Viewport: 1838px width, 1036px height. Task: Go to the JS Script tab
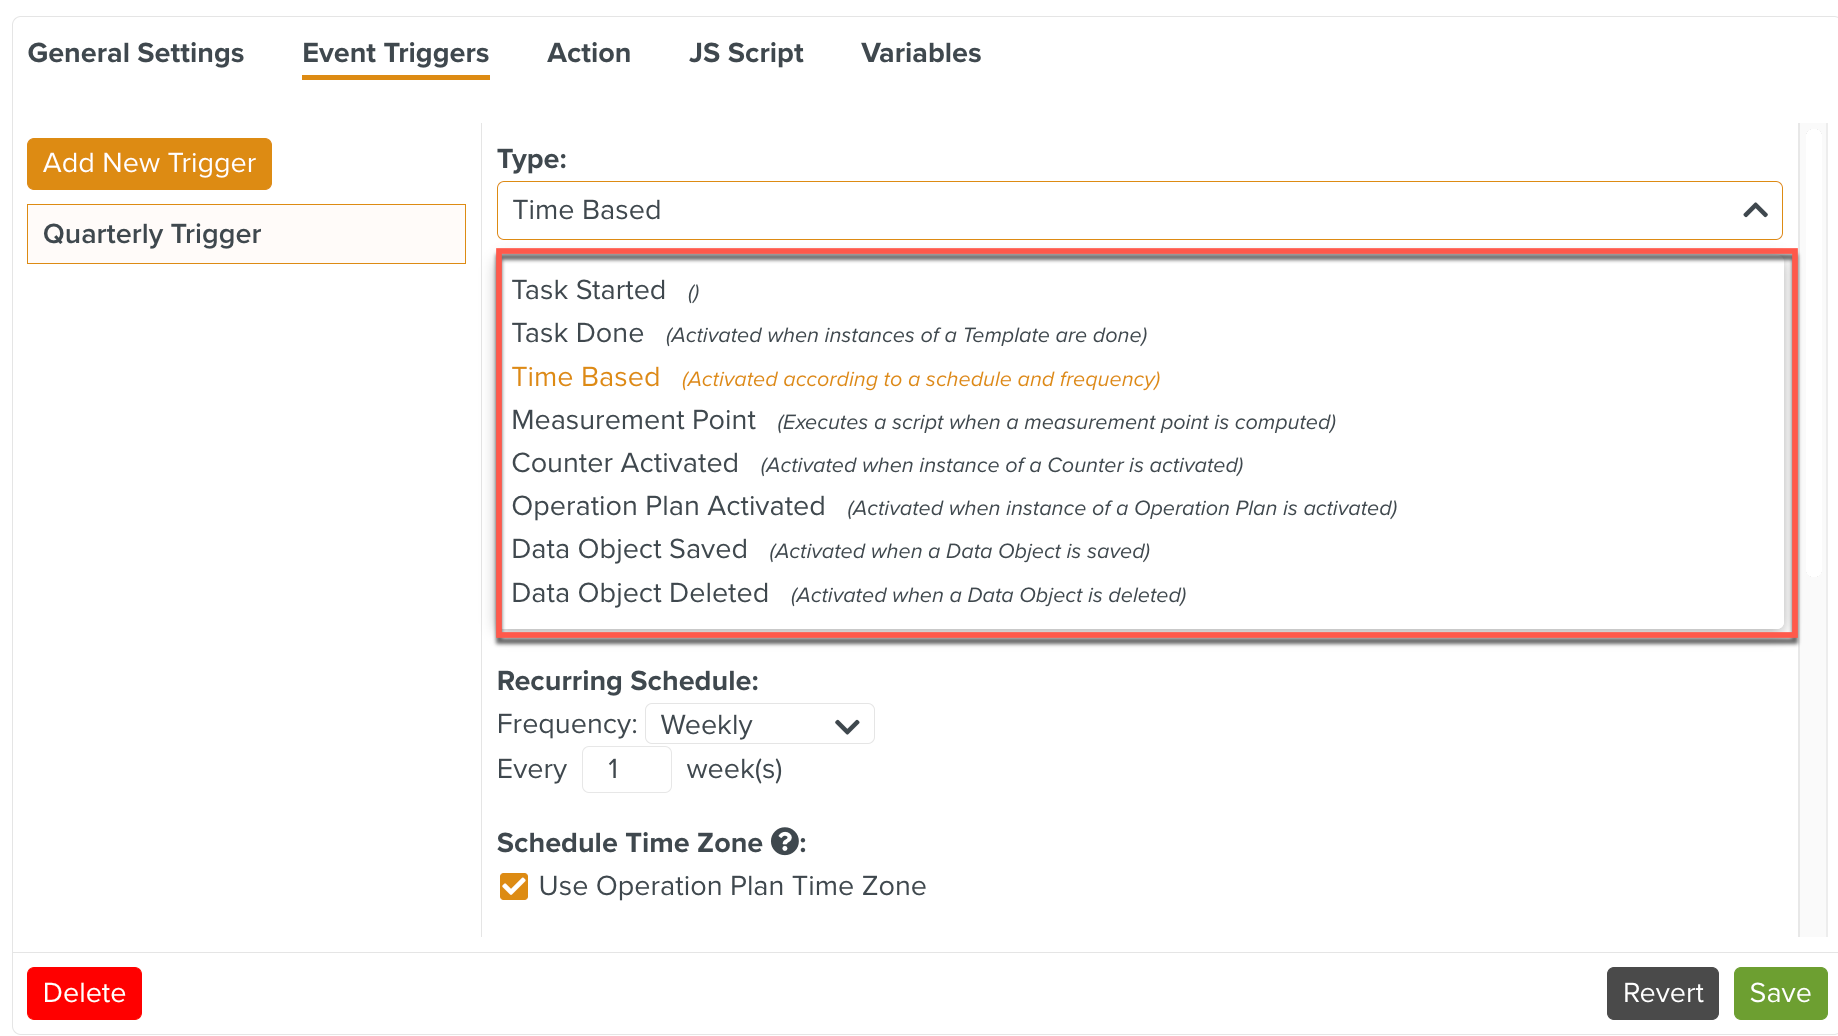(x=745, y=53)
